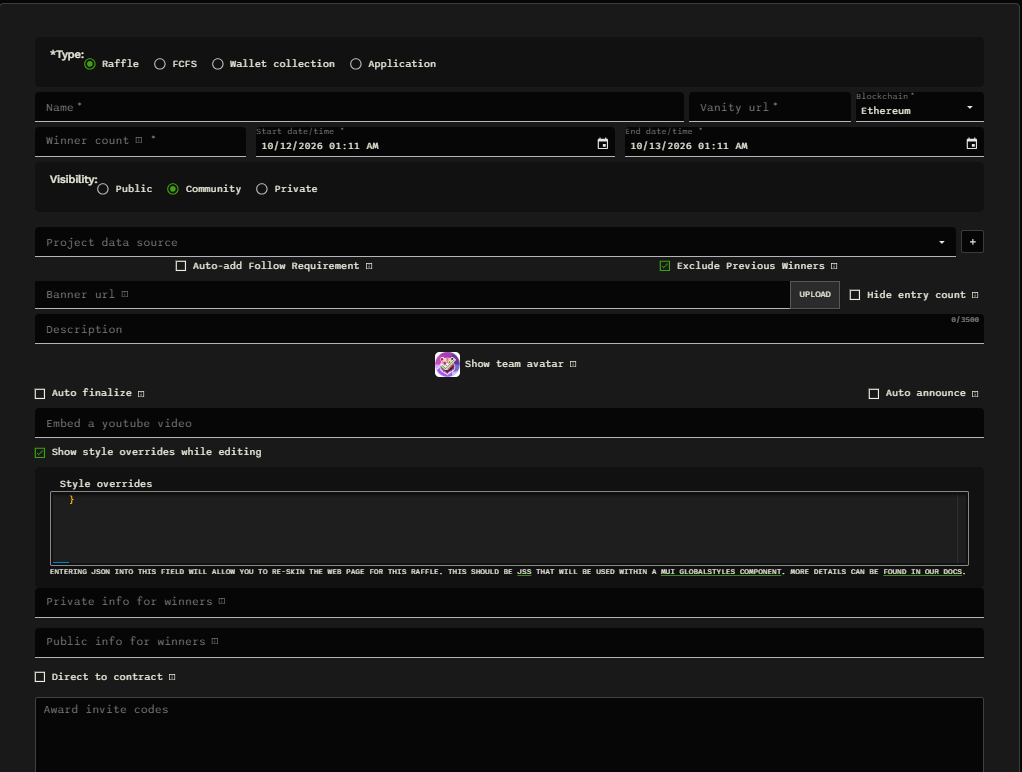Expand the Project data source dropdown
This screenshot has height=772, width=1022.
pos(495,242)
